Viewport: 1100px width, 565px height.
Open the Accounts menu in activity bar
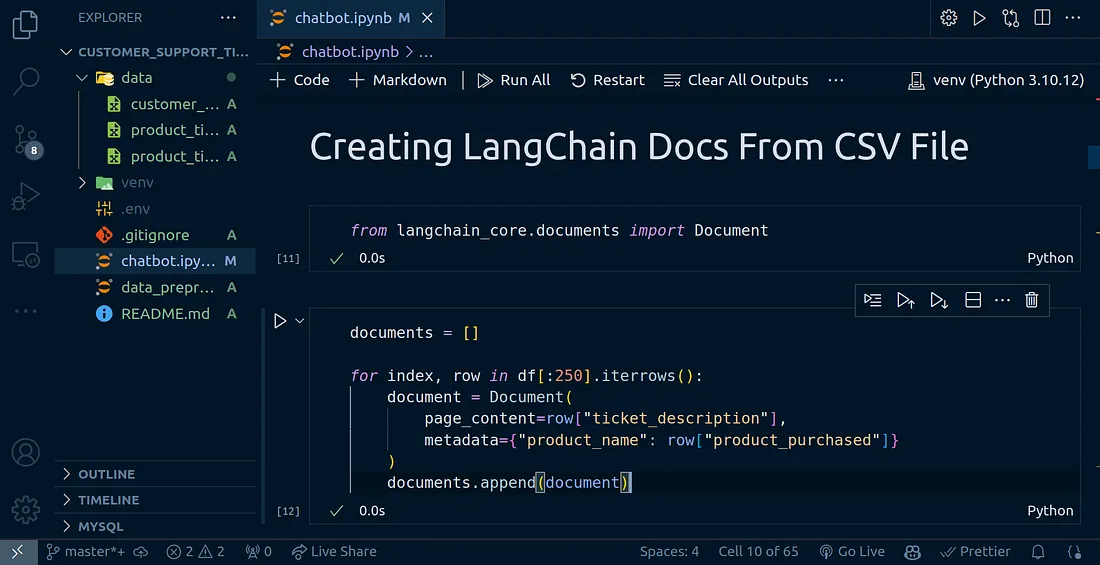(25, 453)
